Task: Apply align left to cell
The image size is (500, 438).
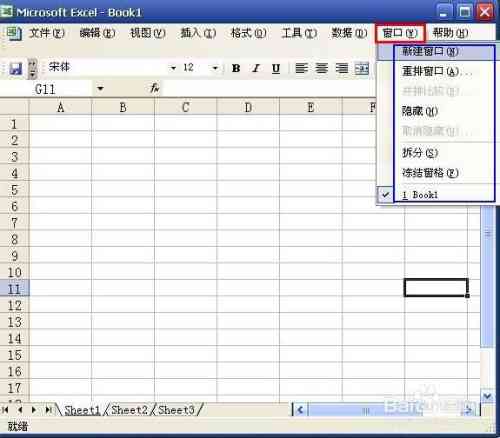Action: tap(301, 68)
